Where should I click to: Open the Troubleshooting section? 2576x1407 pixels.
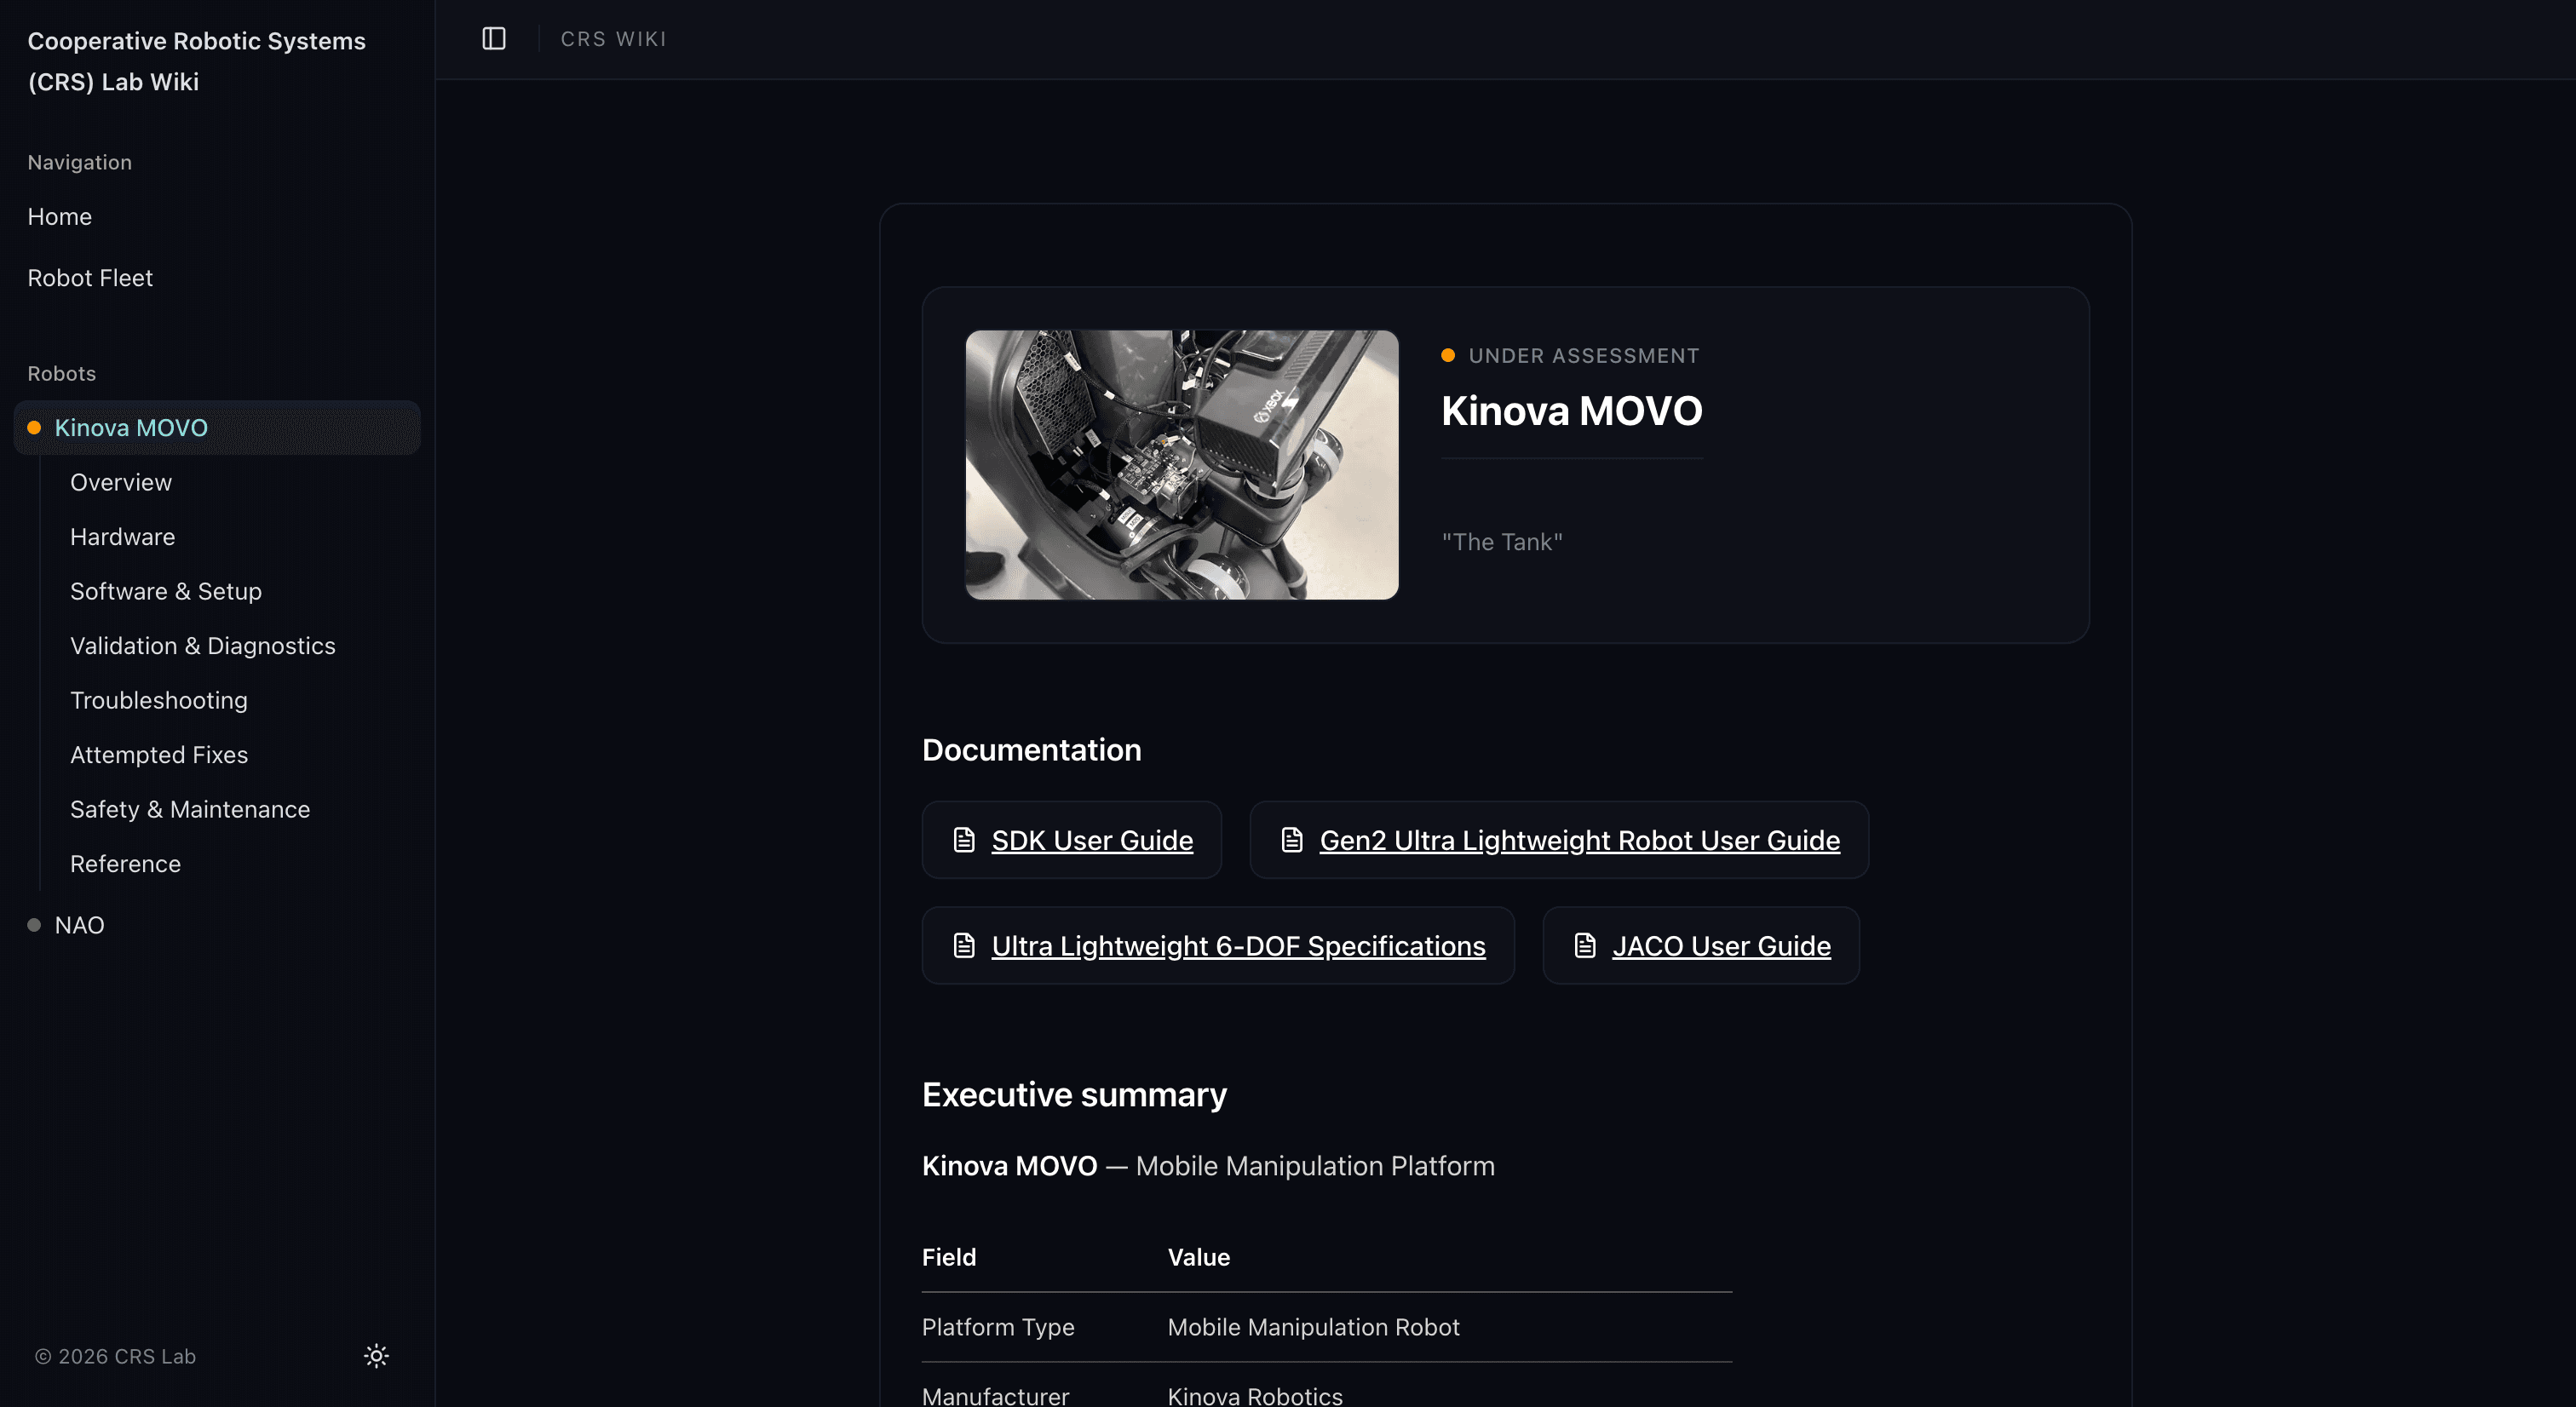[x=159, y=701]
